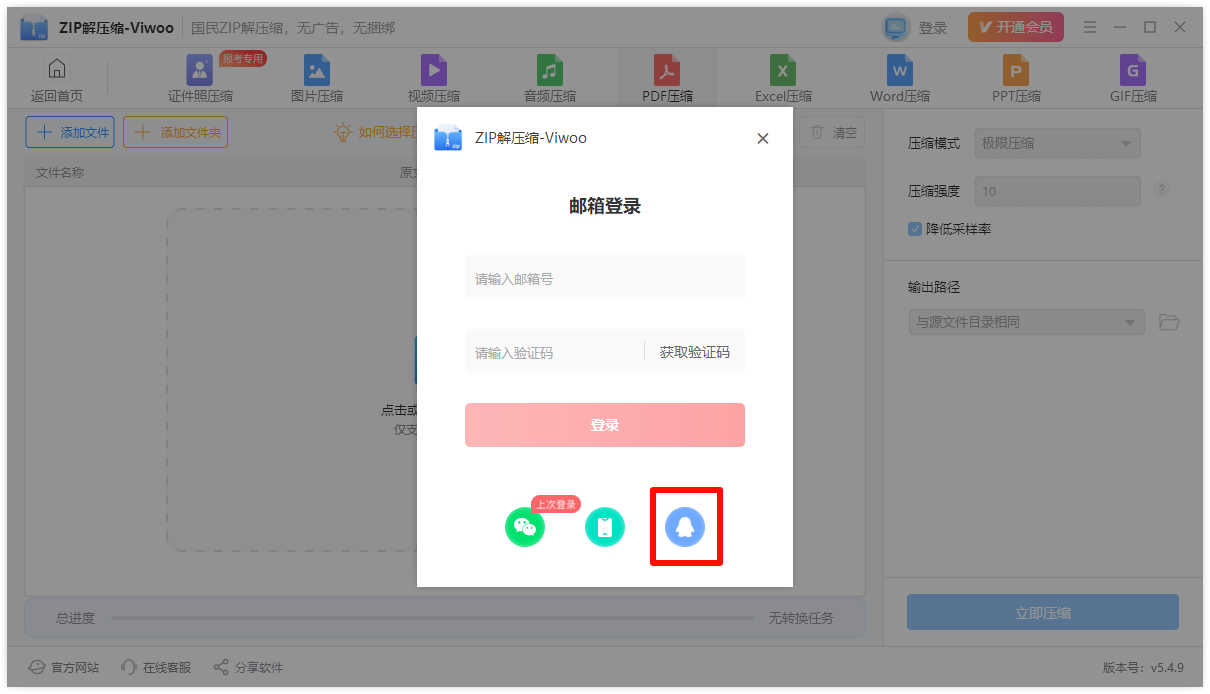Screen dimensions: 1210x694
Task: Click 分享软件 link
Action: 248,667
